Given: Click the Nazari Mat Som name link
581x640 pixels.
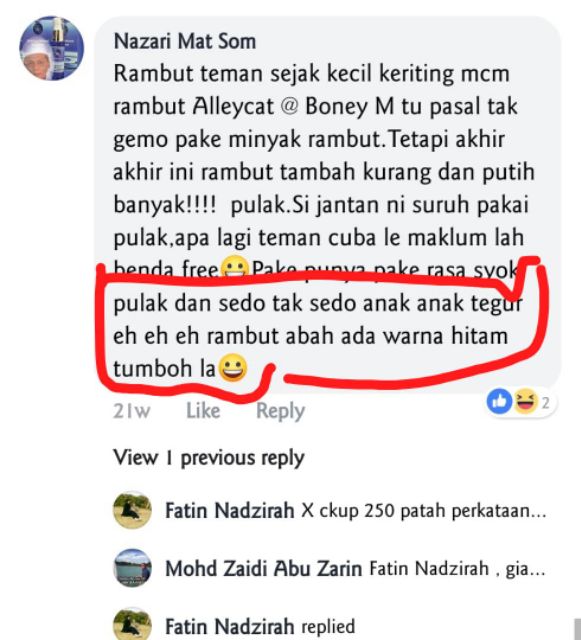Looking at the screenshot, I should (185, 41).
